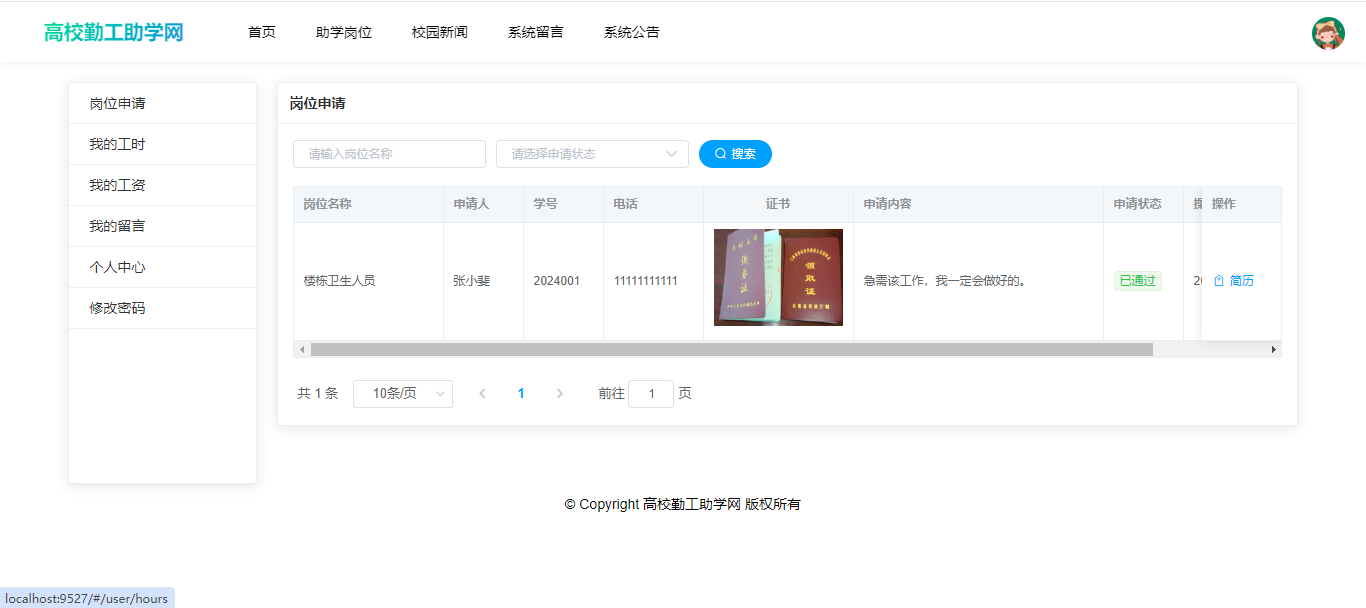Click the scrollbar's left arrow
The height and width of the screenshot is (608, 1366).
[301, 349]
